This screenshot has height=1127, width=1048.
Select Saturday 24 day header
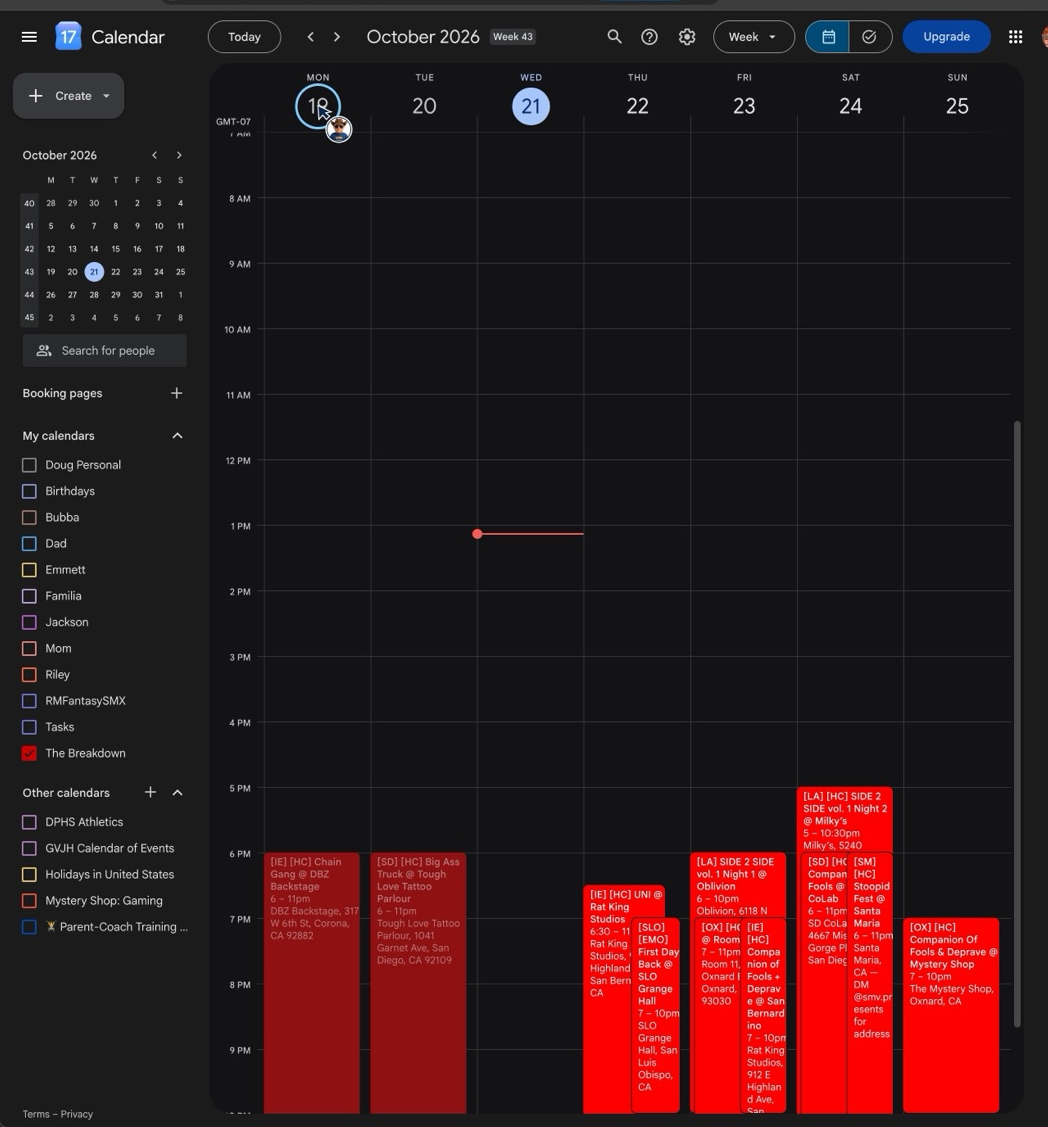(850, 106)
